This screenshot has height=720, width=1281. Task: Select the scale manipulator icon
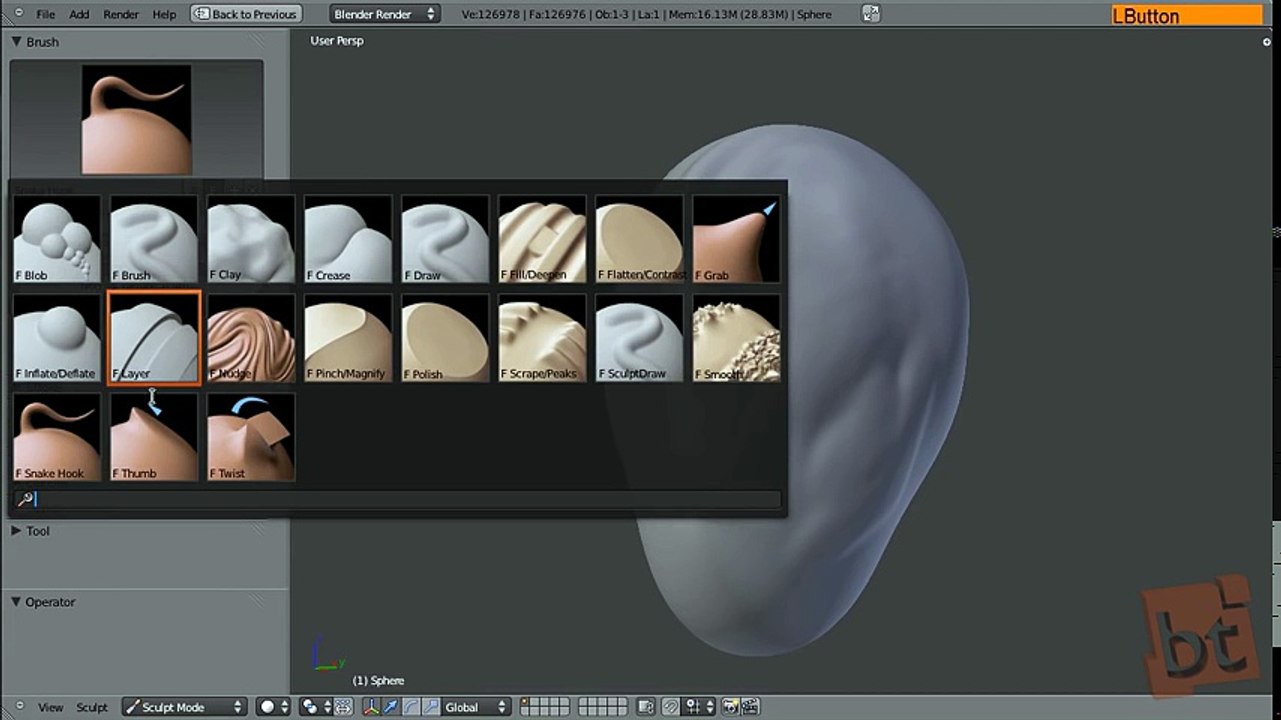click(430, 707)
